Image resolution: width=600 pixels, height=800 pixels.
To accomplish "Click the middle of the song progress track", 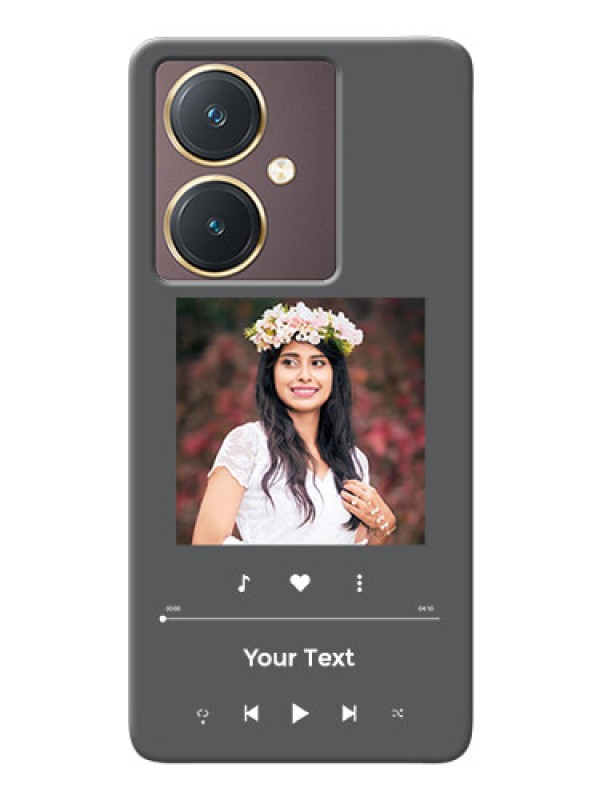I will (299, 618).
